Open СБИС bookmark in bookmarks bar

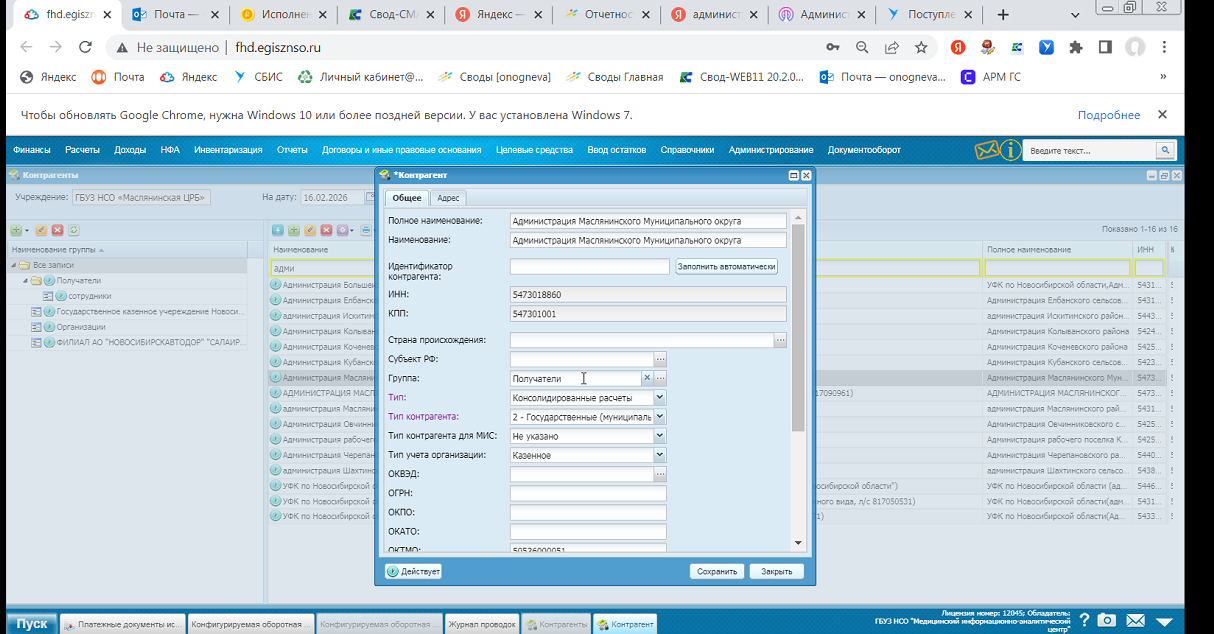tap(257, 76)
